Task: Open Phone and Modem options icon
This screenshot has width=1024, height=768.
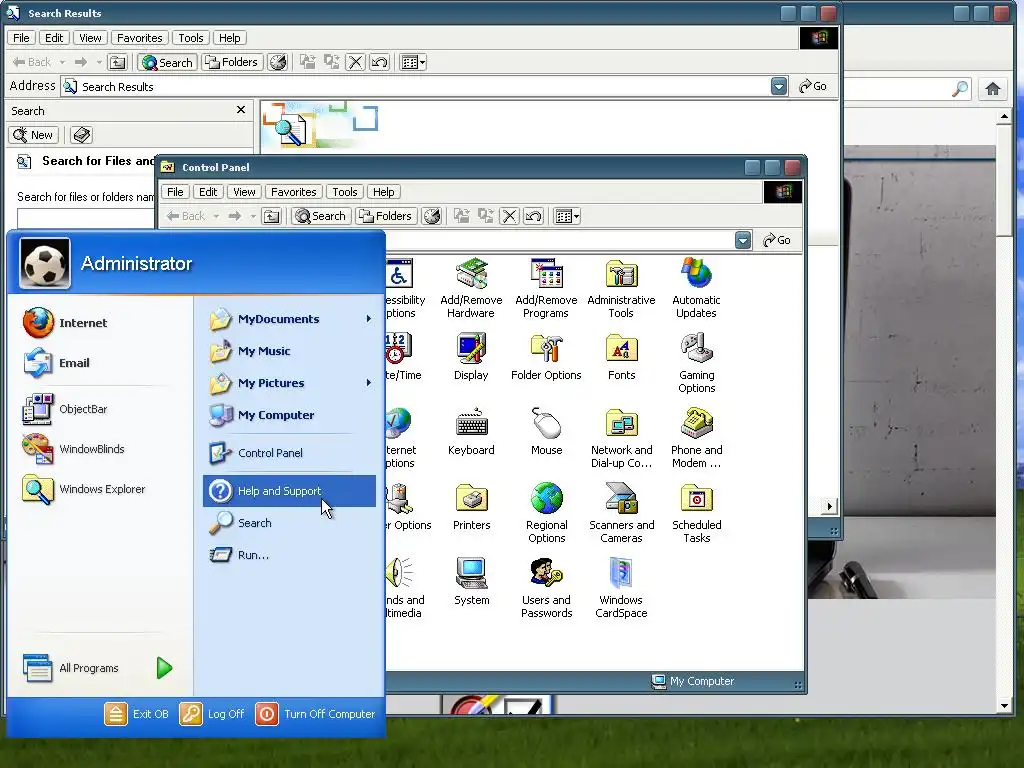Action: [696, 438]
